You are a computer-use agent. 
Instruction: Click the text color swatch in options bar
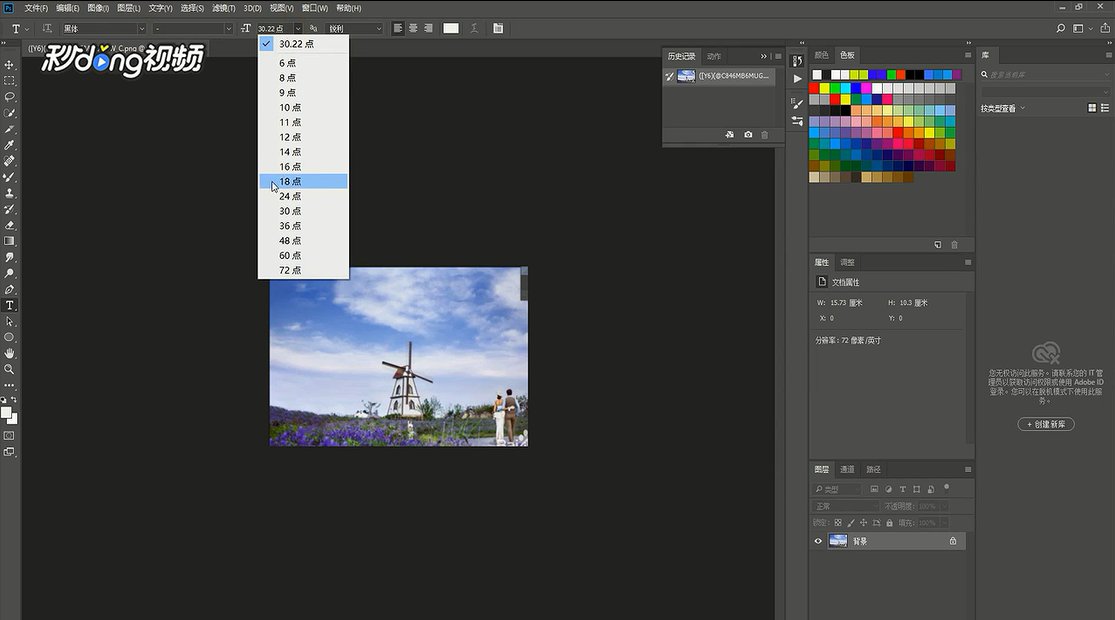pos(451,28)
